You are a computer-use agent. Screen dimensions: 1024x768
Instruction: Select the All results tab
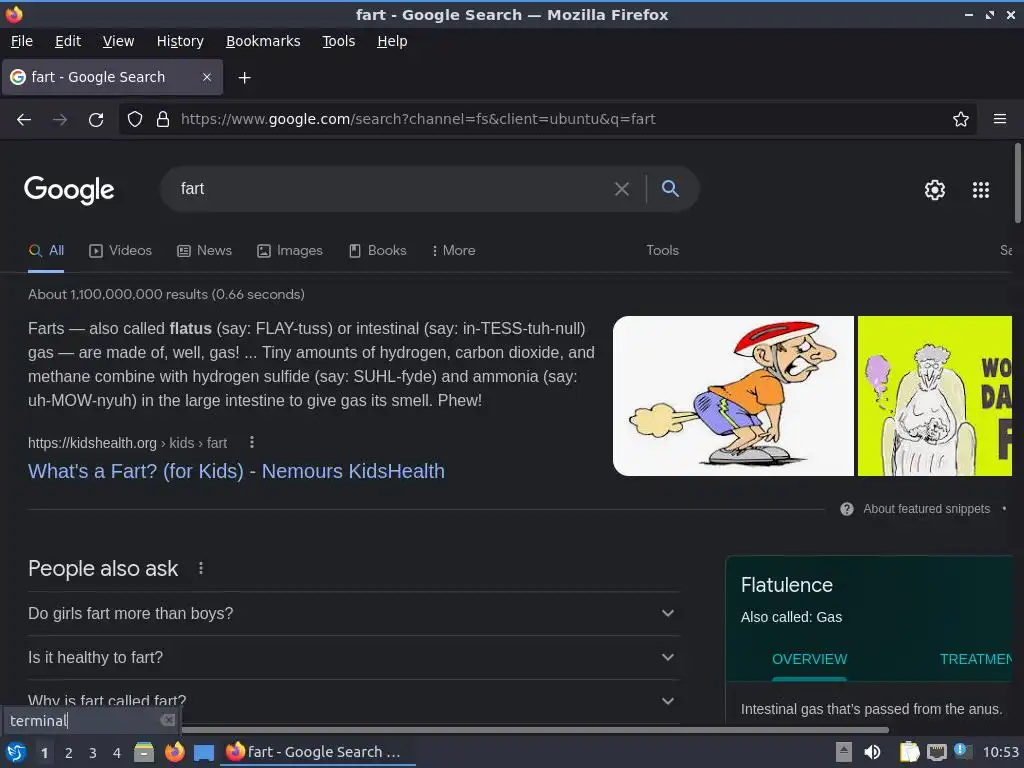point(46,251)
